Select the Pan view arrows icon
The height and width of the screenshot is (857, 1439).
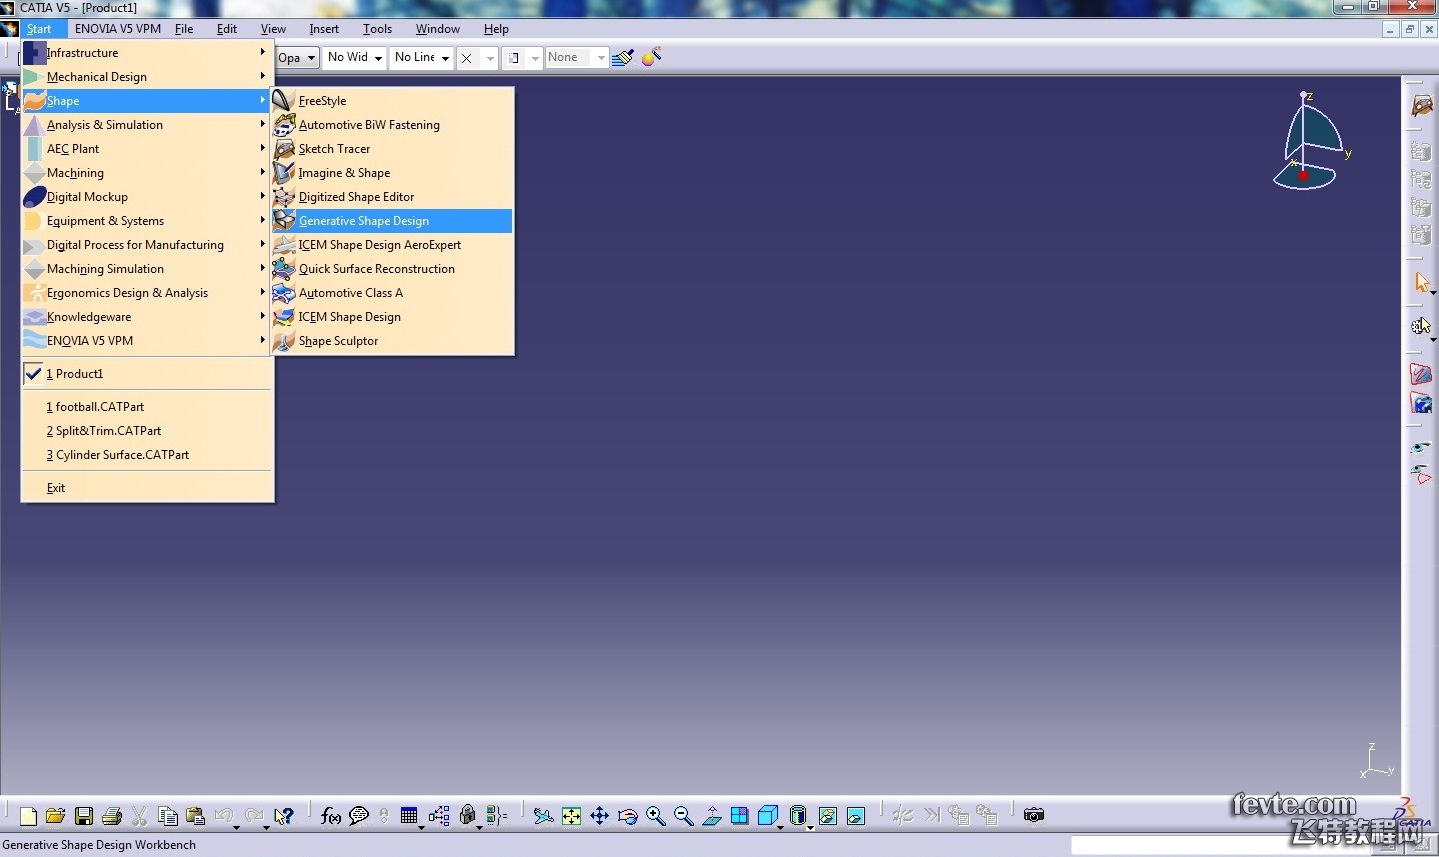(x=599, y=816)
